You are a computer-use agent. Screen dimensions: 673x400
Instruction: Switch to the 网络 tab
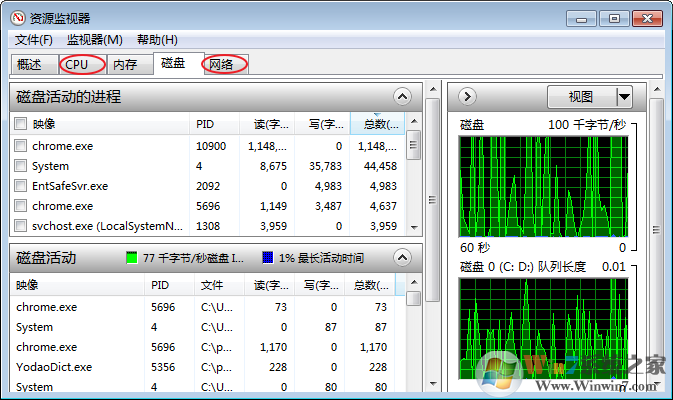[x=226, y=65]
